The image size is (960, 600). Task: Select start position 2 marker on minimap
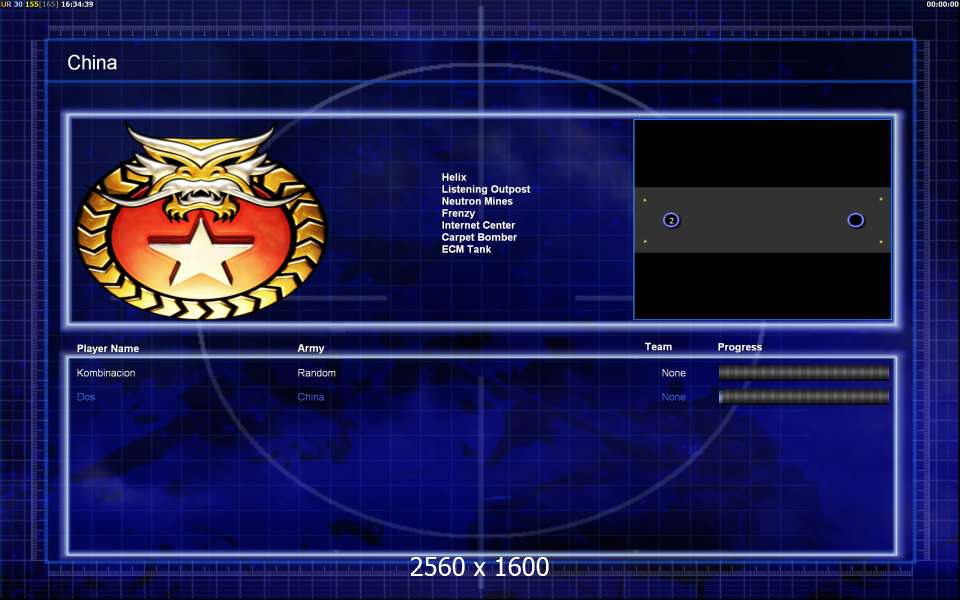[x=671, y=220]
